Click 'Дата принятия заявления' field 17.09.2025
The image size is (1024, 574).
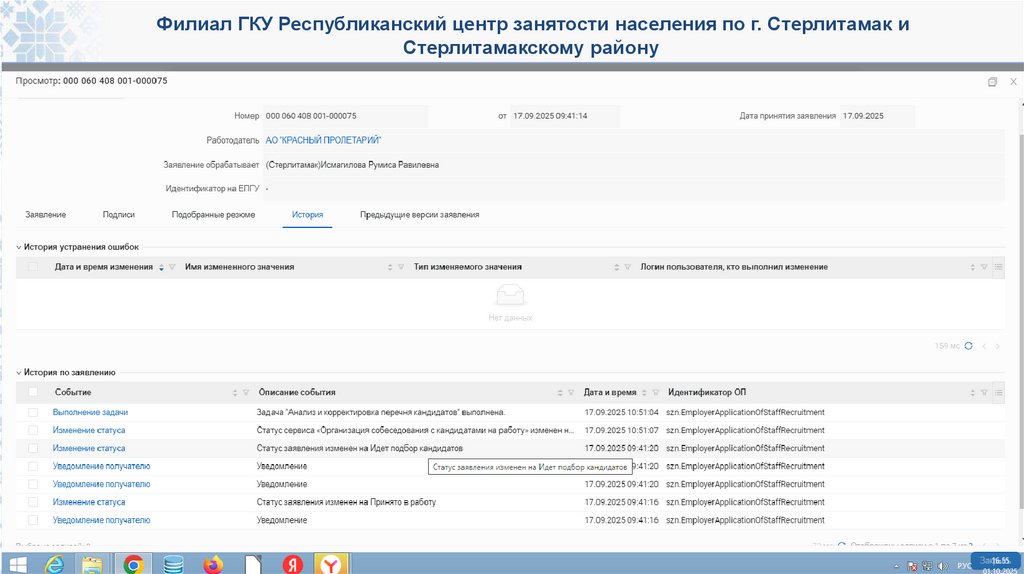pos(877,116)
